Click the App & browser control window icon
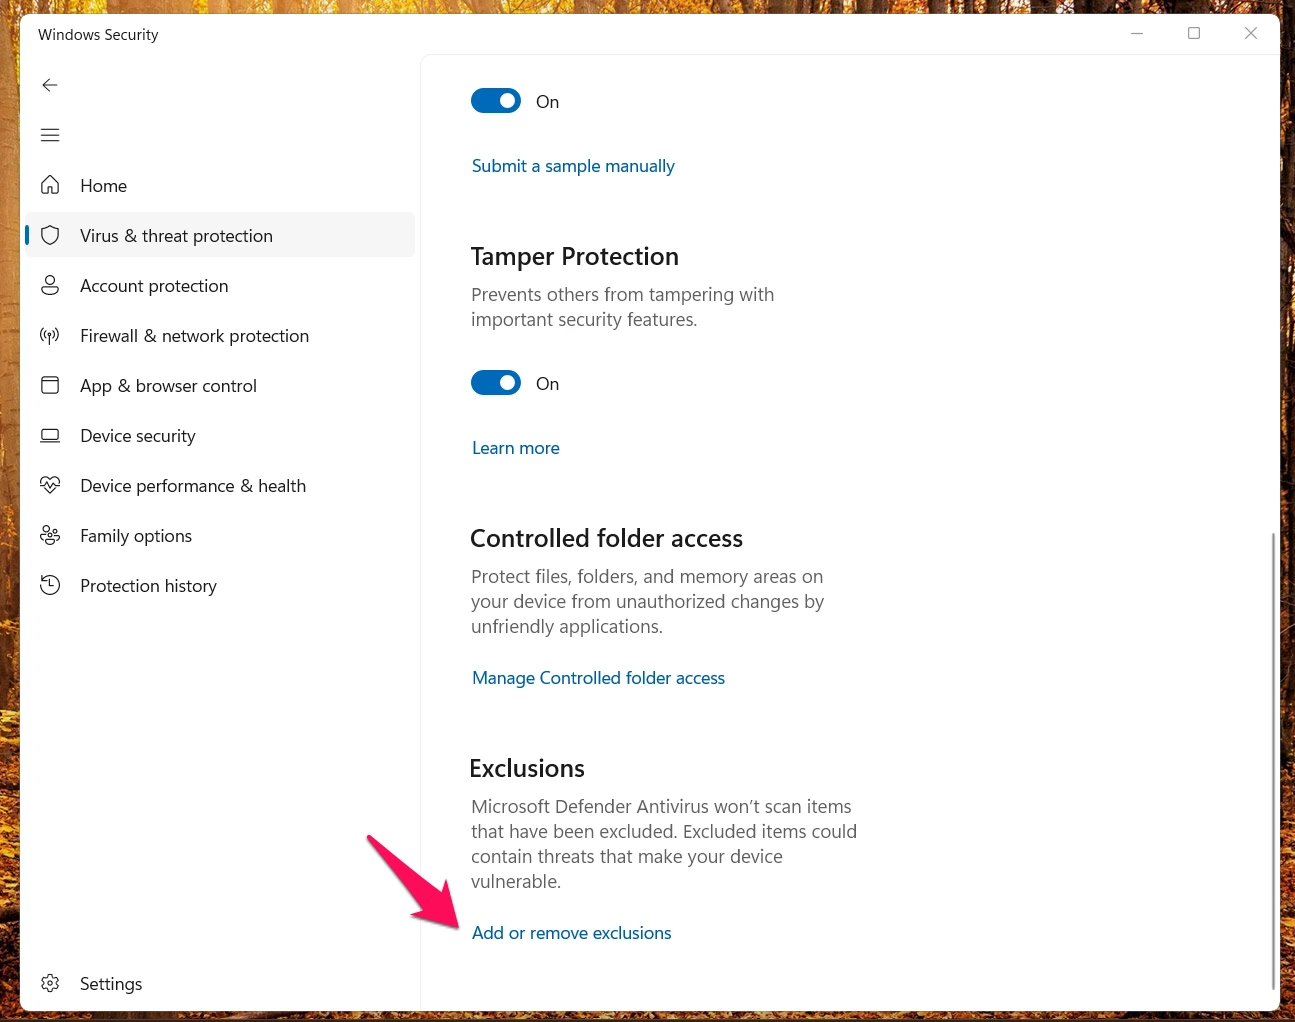1295x1022 pixels. tap(50, 385)
